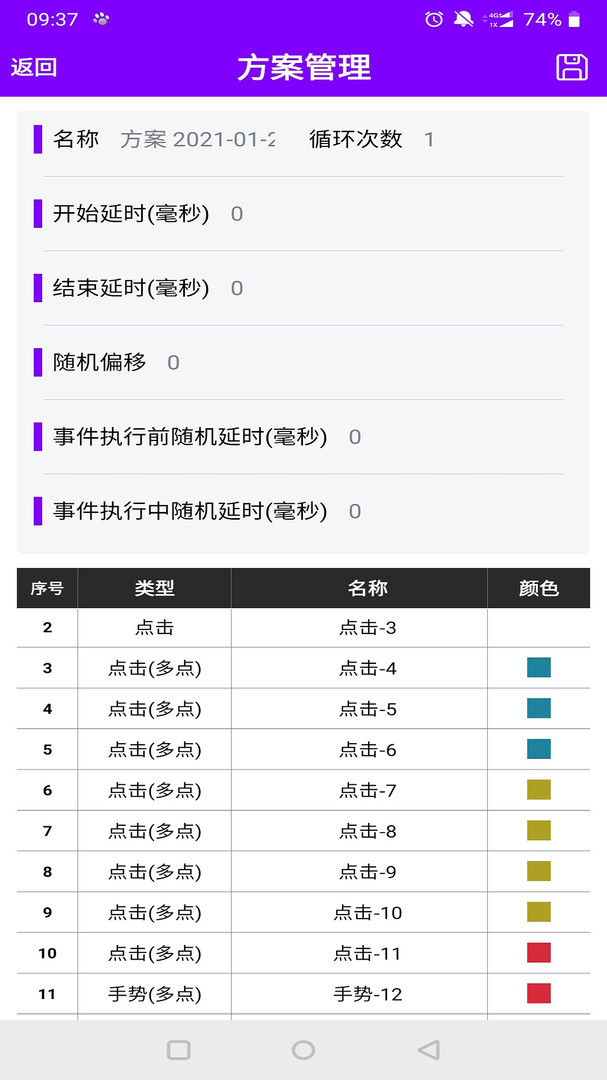This screenshot has width=607, height=1080.
Task: Select the 点击-10 event row name
Action: [368, 912]
